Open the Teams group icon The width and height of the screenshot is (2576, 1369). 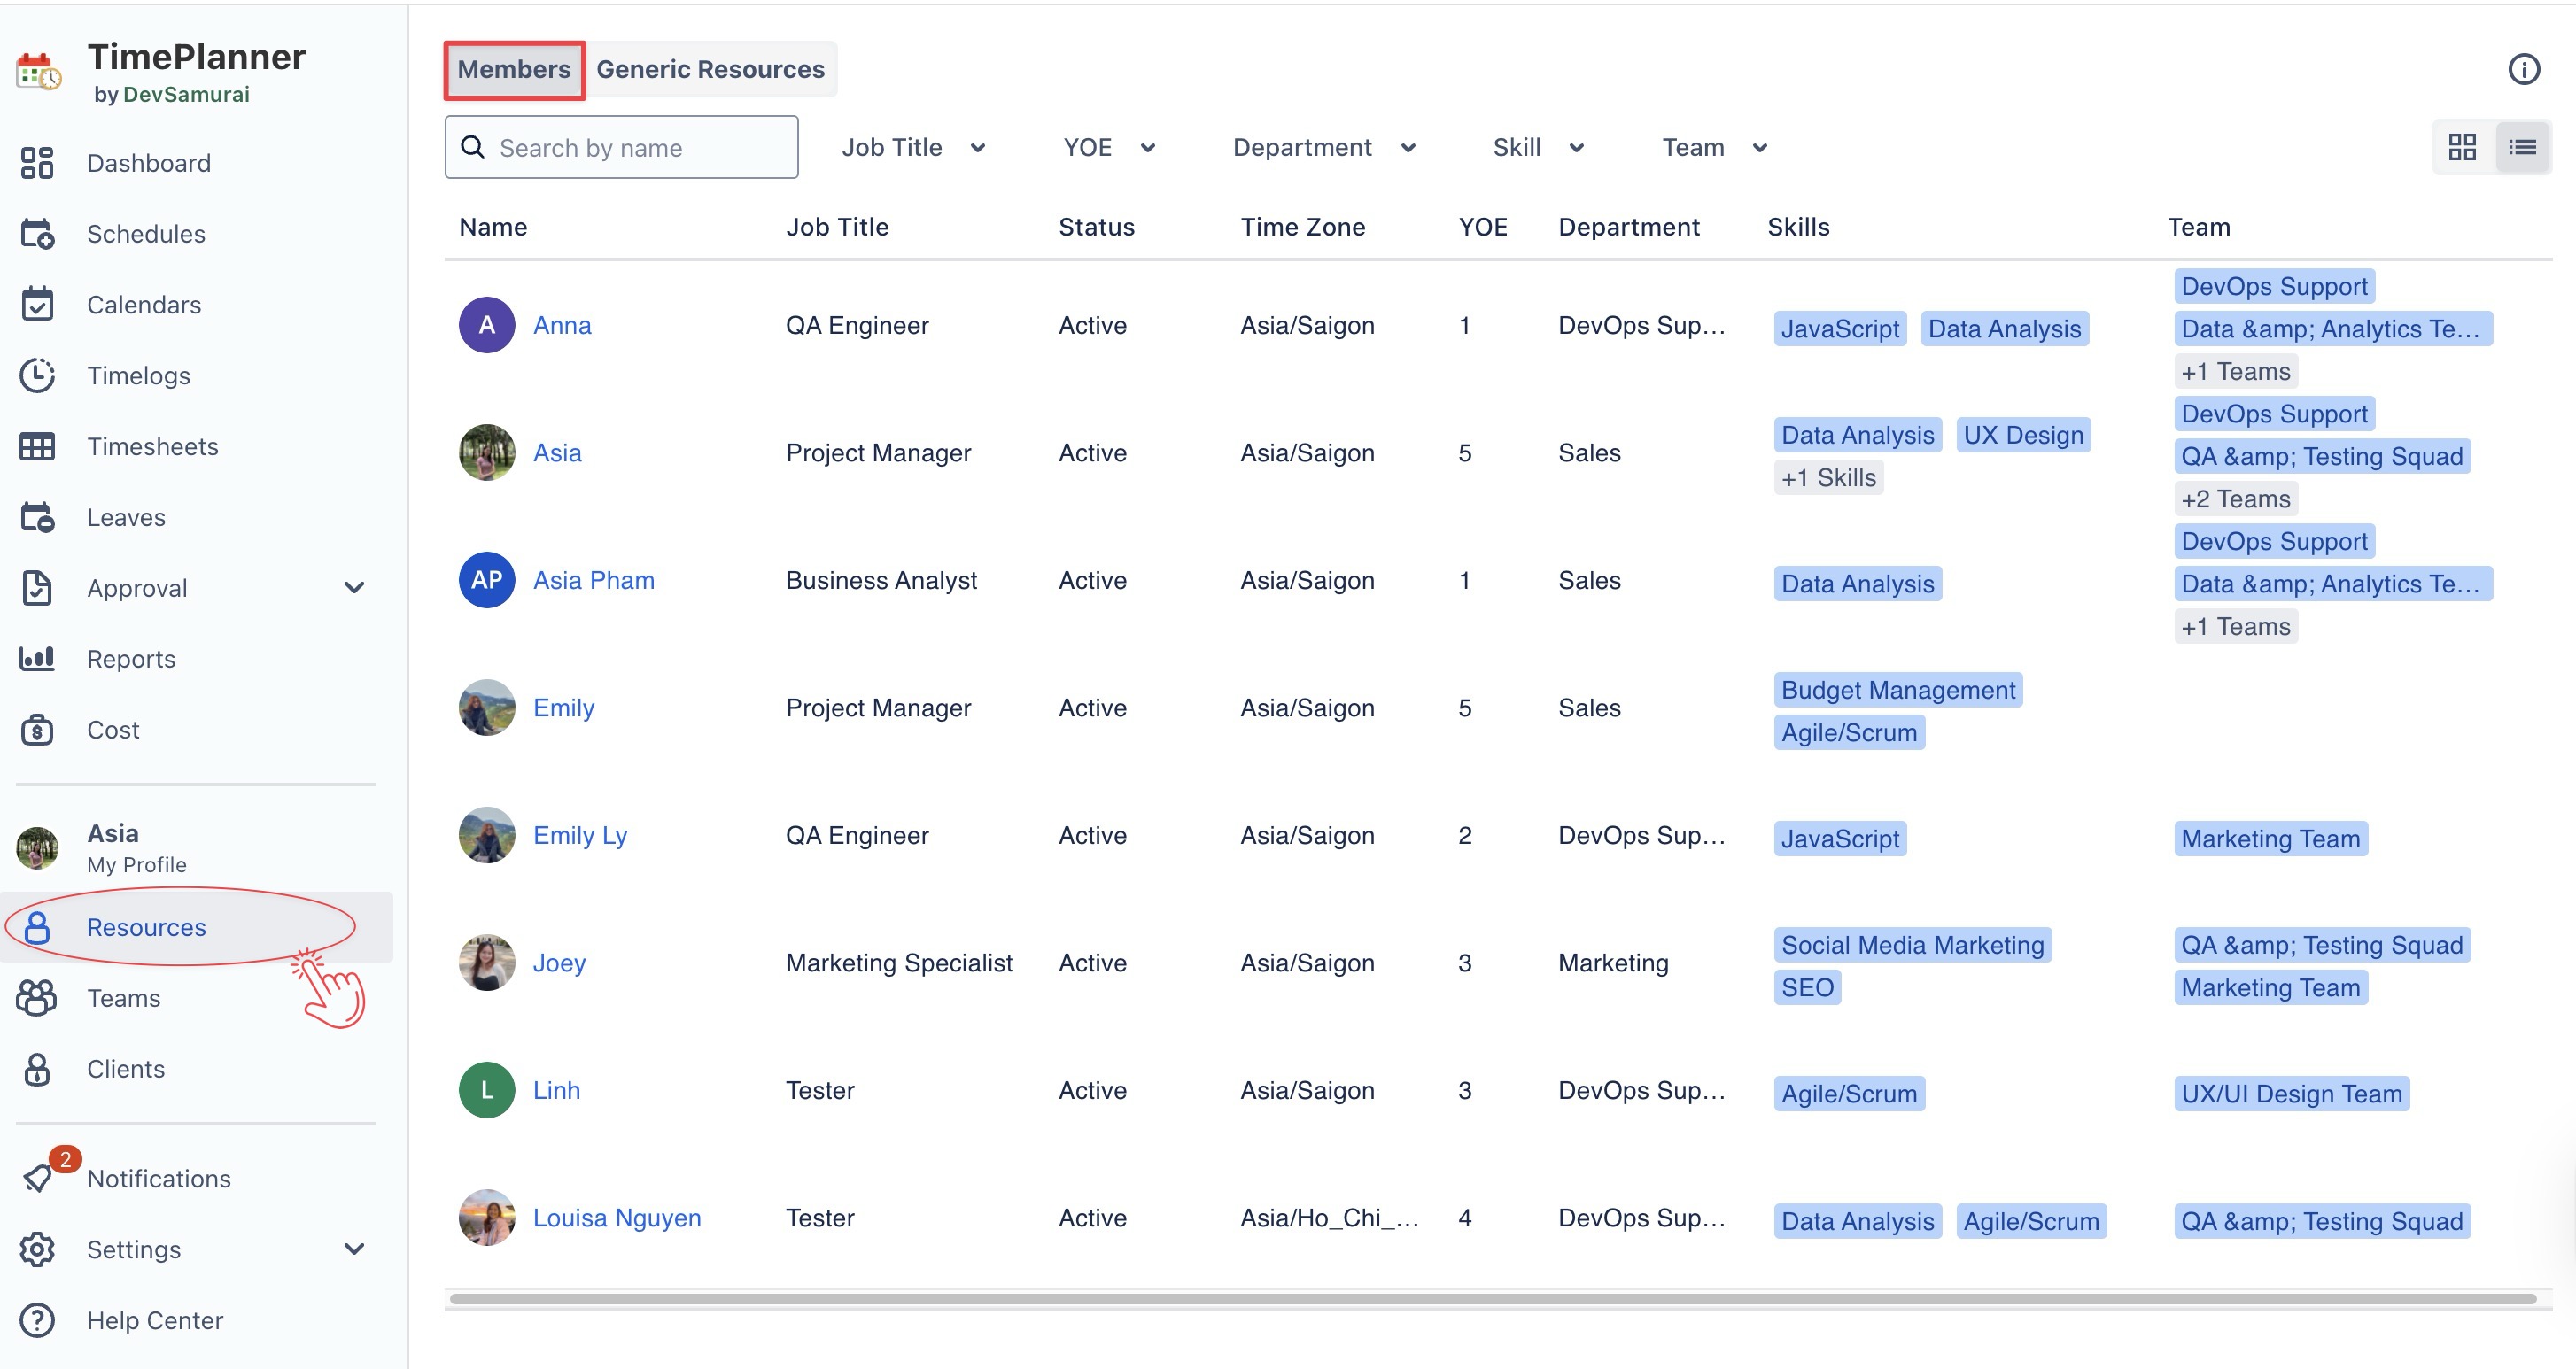pyautogui.click(x=37, y=998)
